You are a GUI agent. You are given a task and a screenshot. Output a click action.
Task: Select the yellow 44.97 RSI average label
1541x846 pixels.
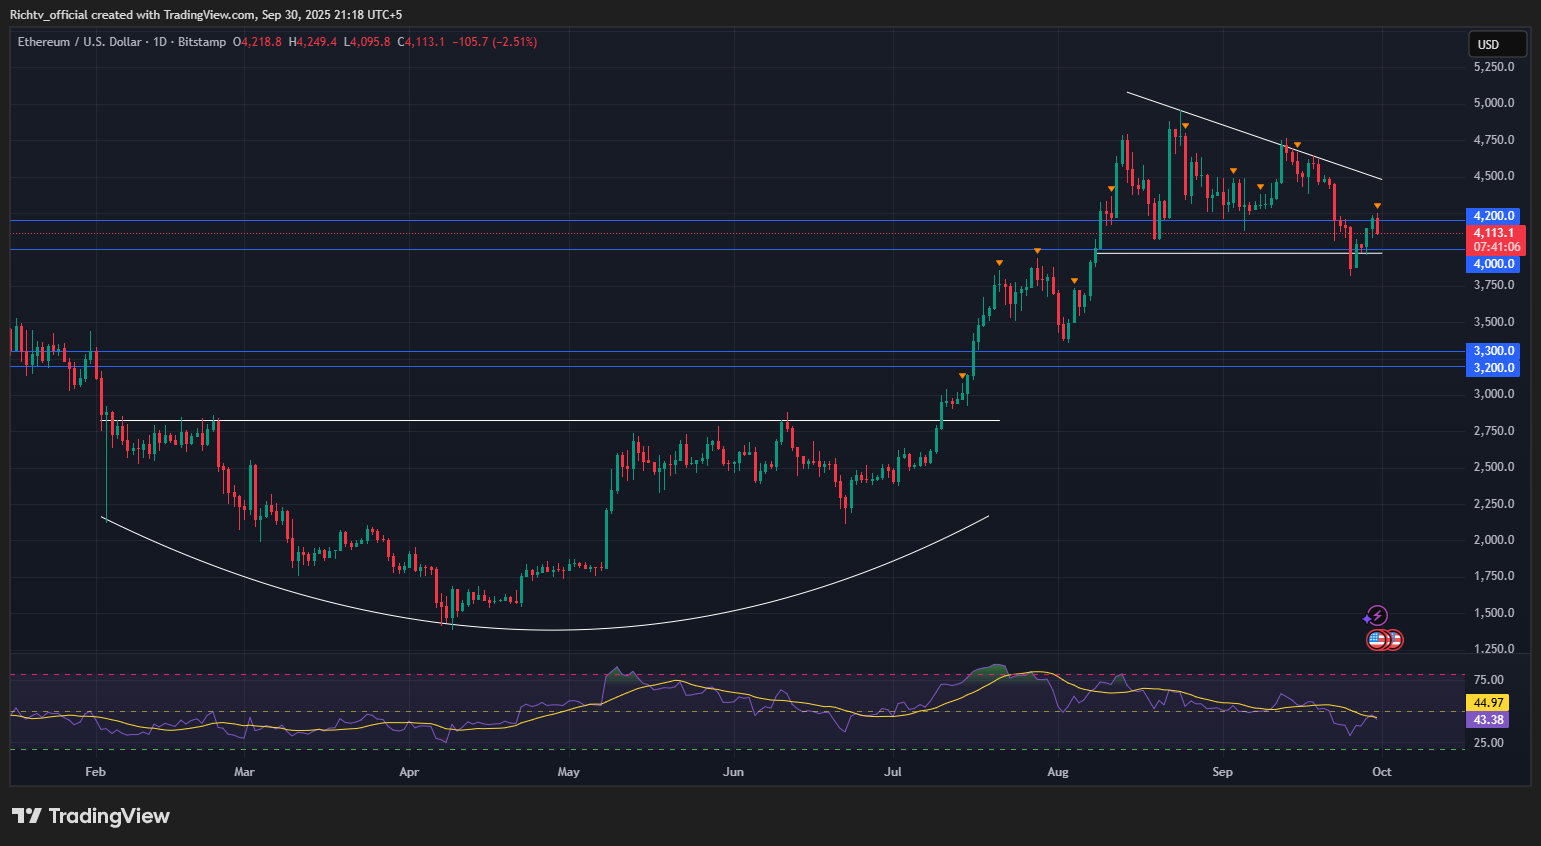(x=1488, y=703)
